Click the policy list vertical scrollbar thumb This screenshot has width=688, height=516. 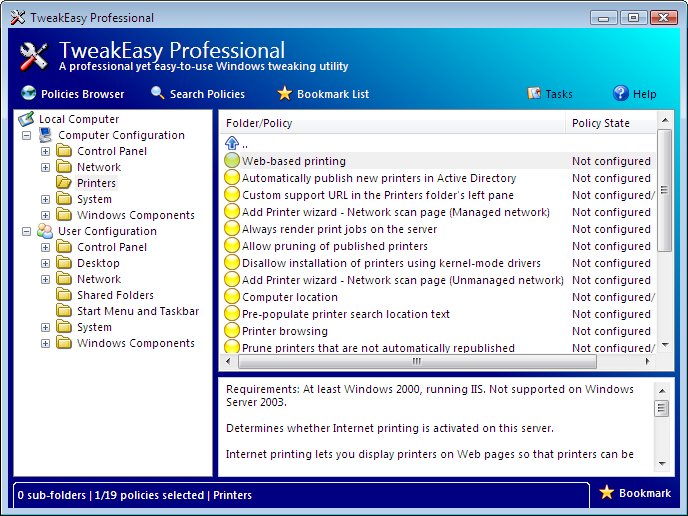coord(665,190)
